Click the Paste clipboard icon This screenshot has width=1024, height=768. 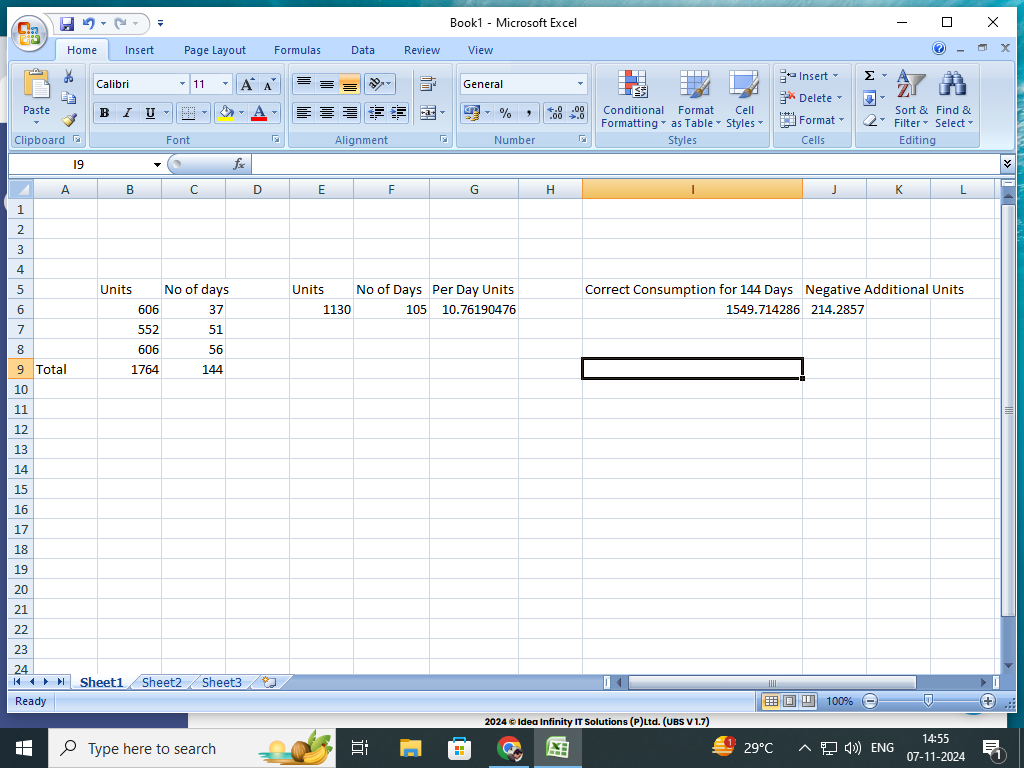click(37, 85)
